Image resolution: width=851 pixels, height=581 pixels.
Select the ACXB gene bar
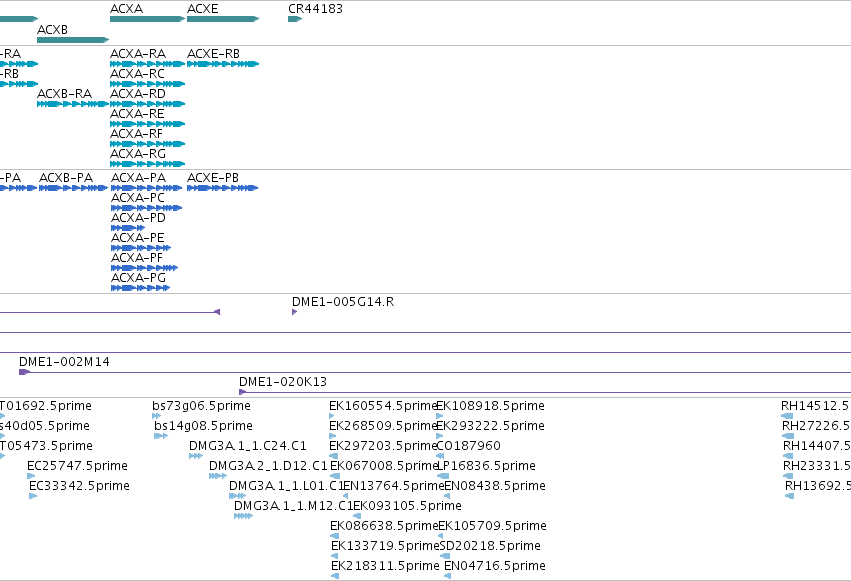(73, 40)
